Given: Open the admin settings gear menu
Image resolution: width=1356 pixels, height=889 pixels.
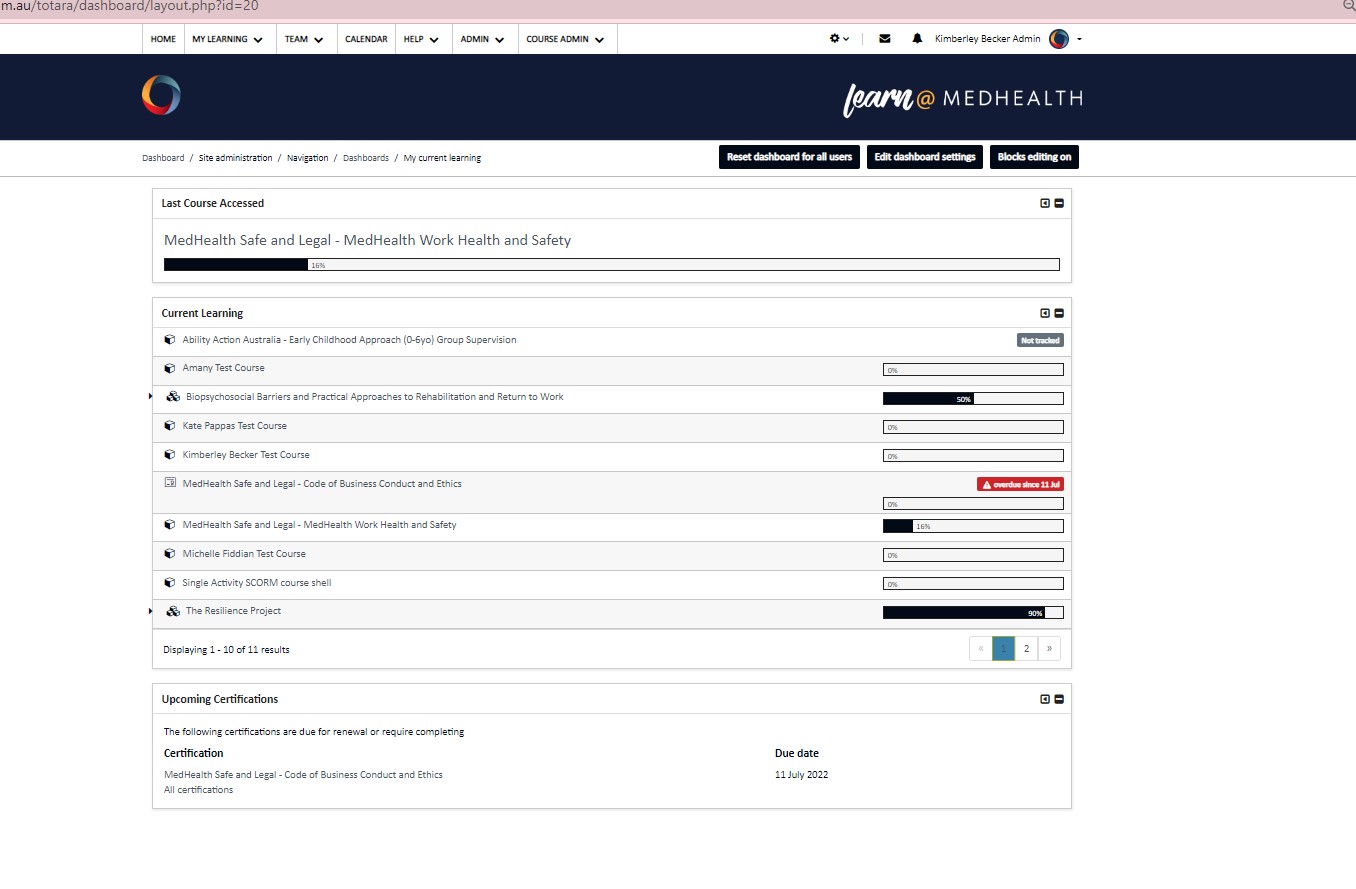Looking at the screenshot, I should click(x=838, y=38).
